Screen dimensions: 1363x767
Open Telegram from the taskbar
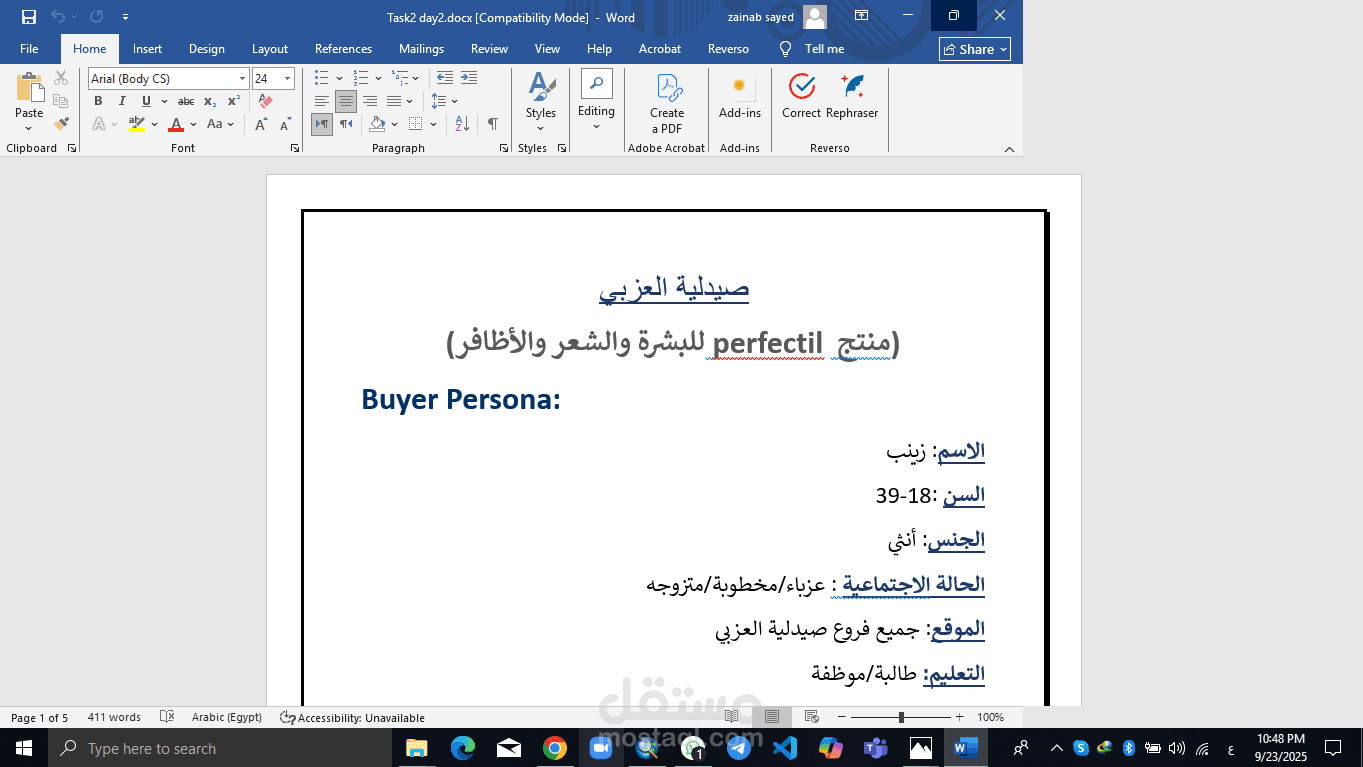739,748
